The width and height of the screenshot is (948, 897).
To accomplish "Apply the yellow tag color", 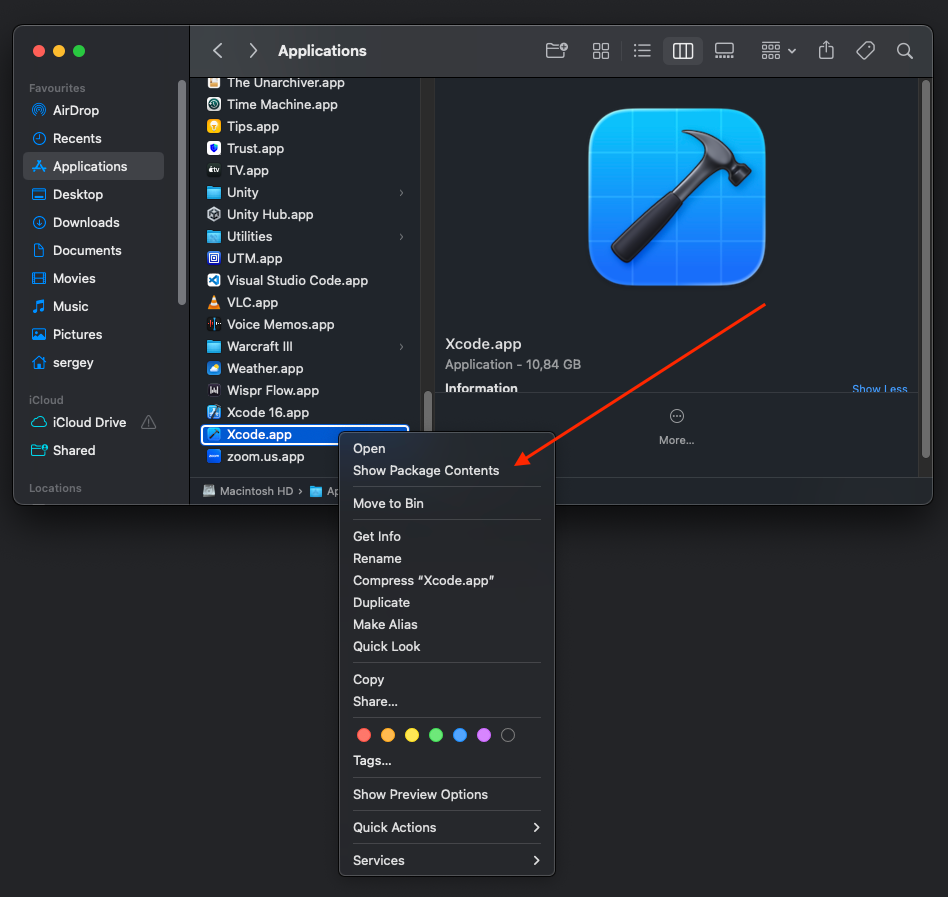I will point(412,735).
